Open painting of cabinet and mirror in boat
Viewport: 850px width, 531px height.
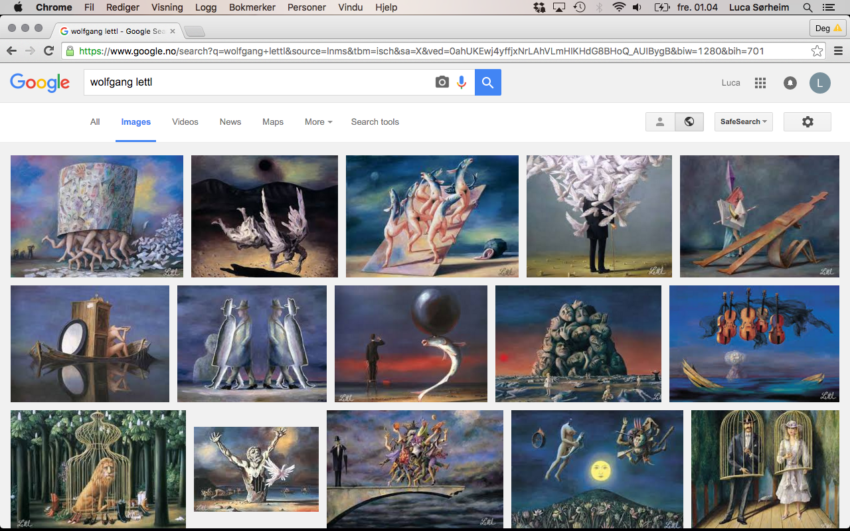tap(90, 344)
